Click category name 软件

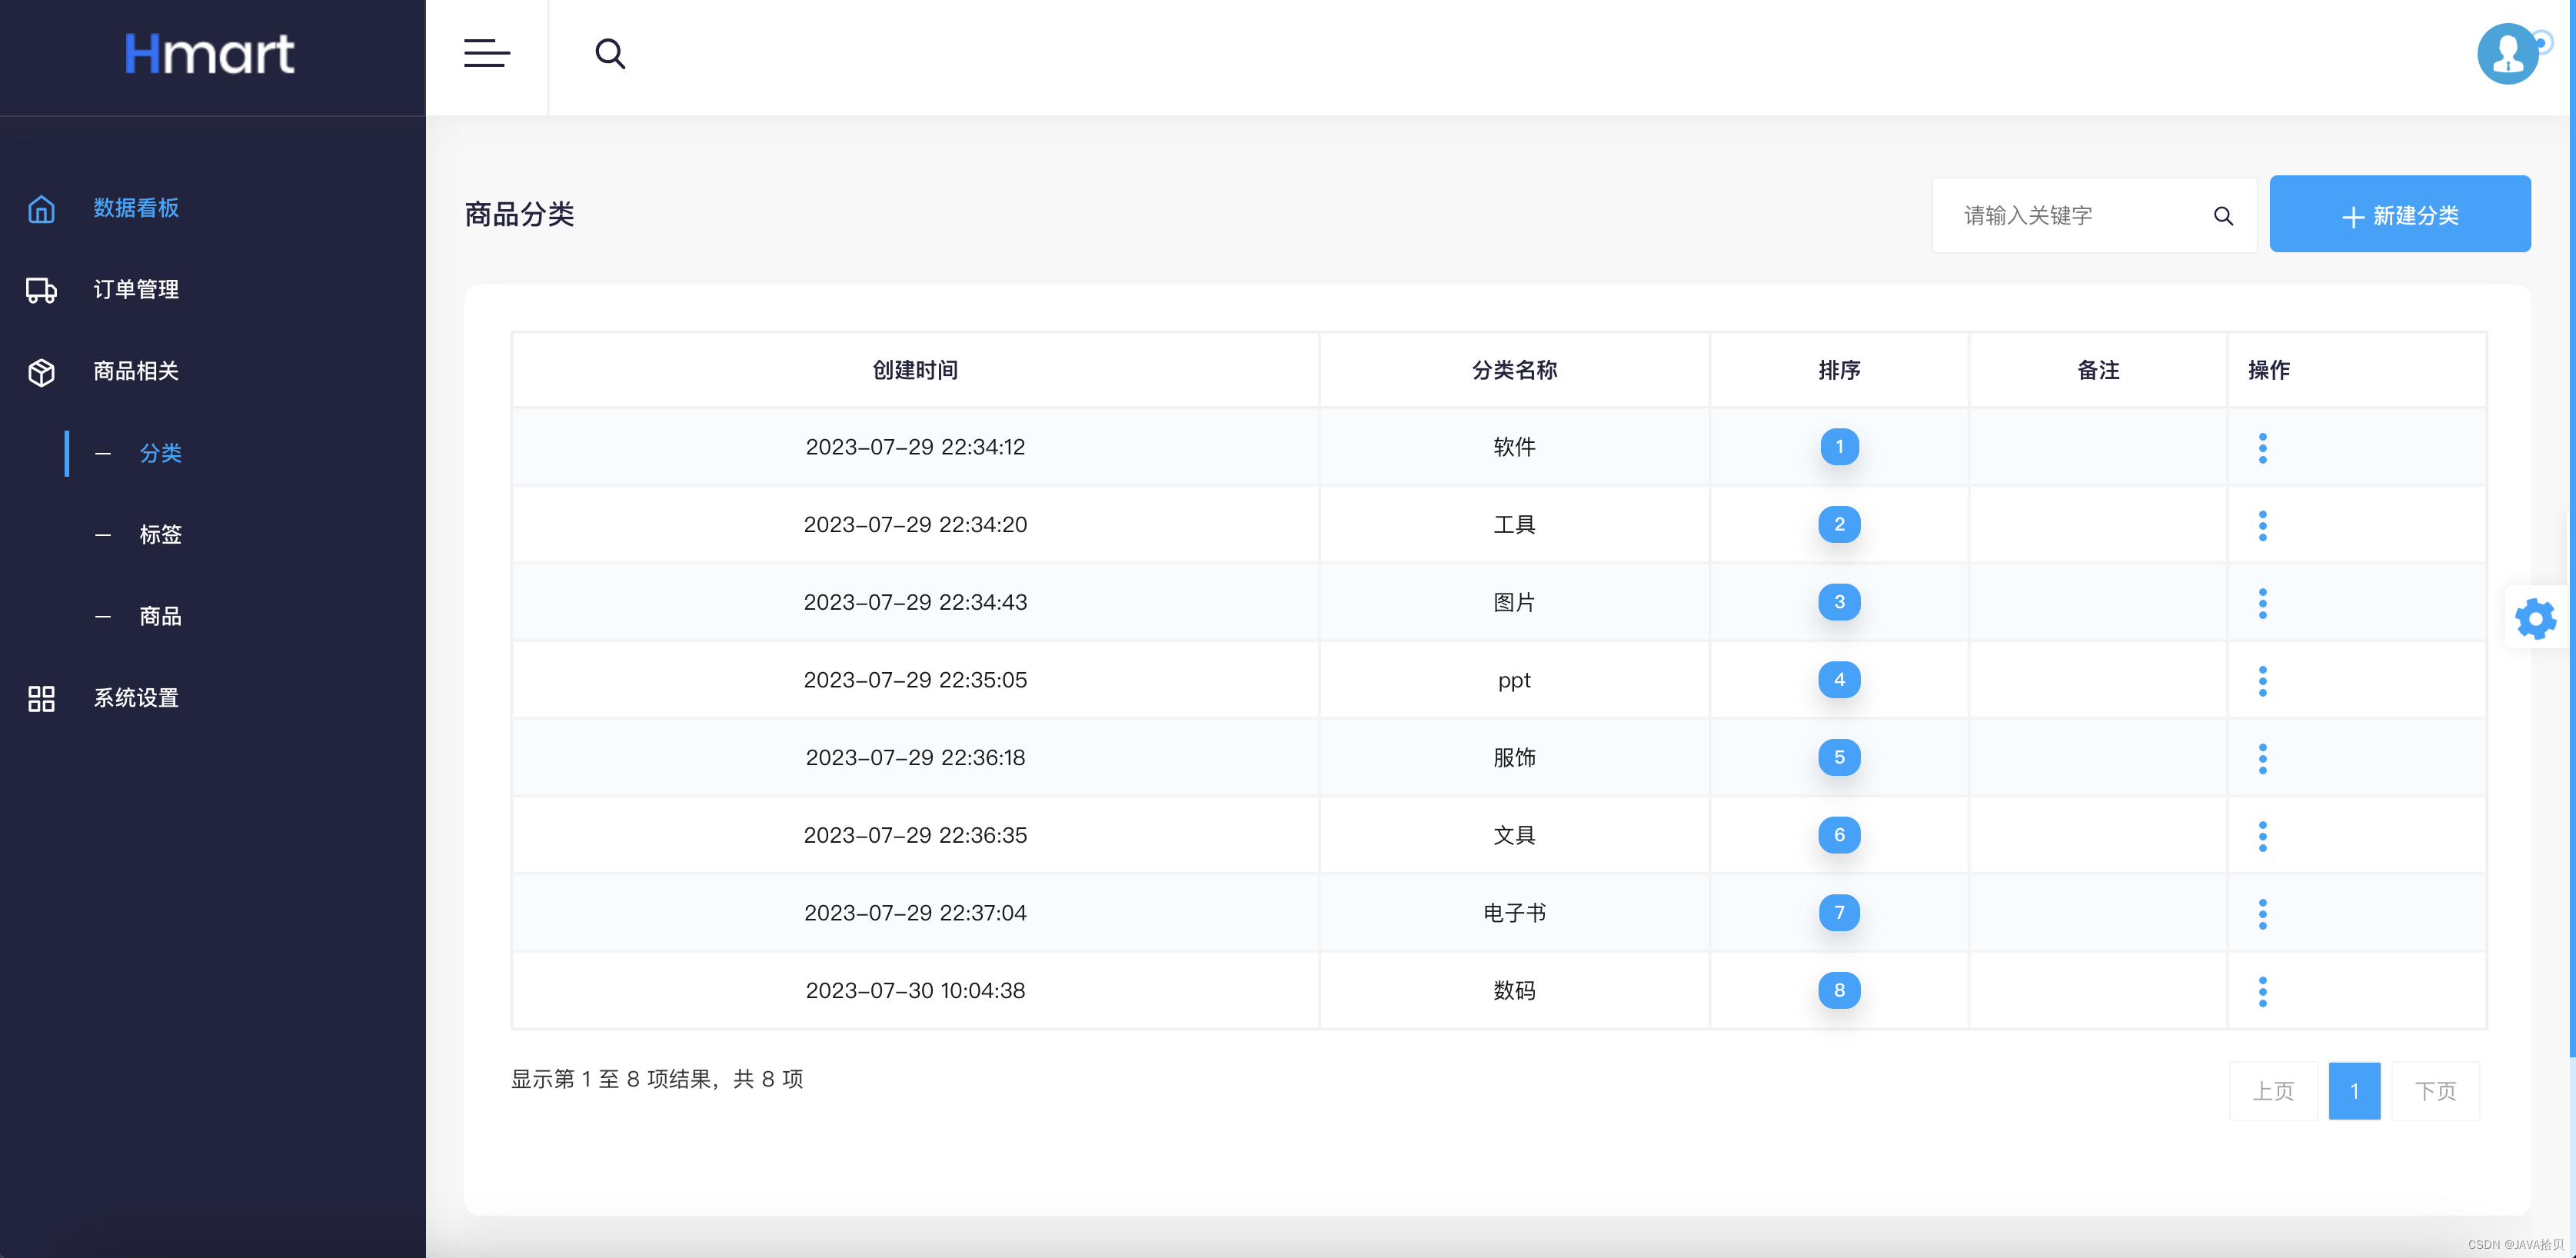(1514, 447)
